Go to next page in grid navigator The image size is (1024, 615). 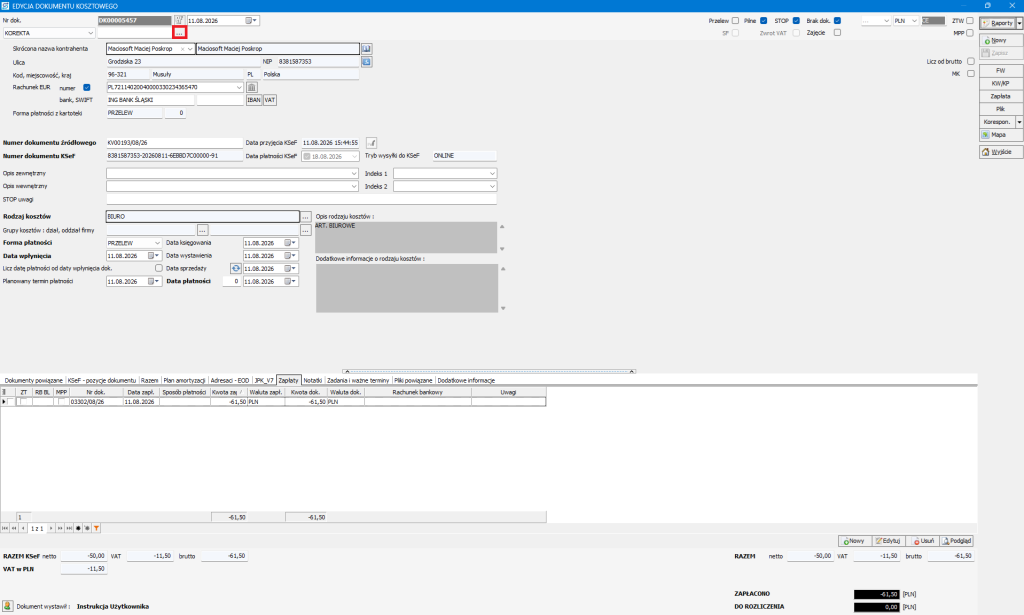(x=60, y=528)
